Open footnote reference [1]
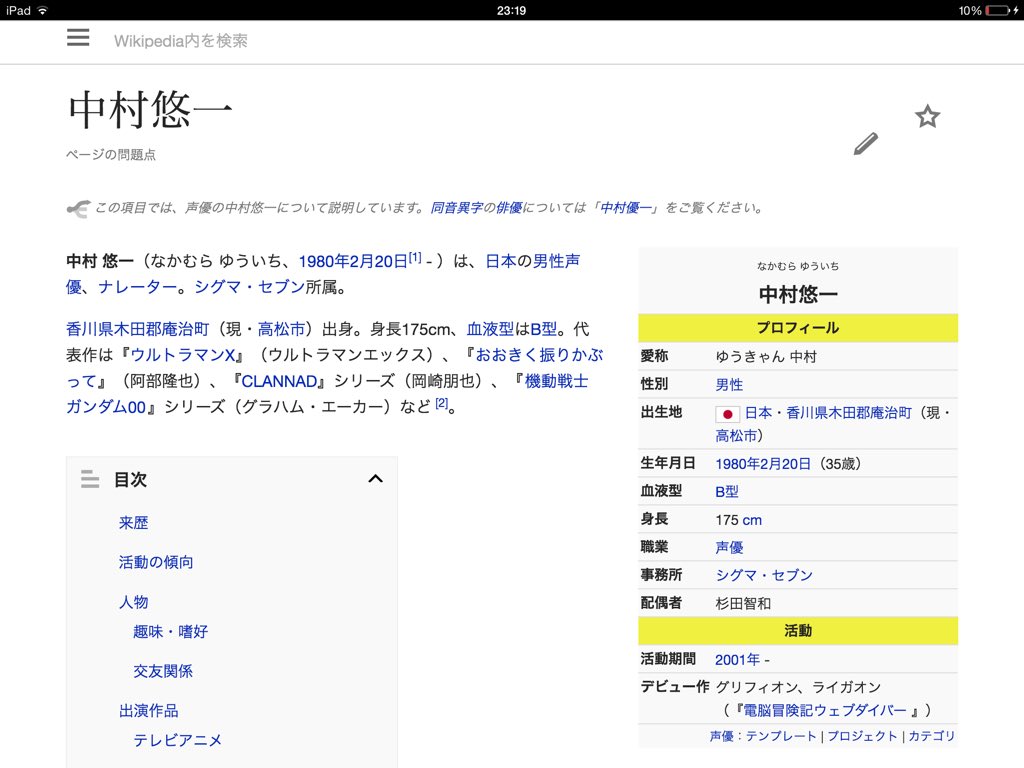Image resolution: width=1024 pixels, height=768 pixels. click(415, 257)
